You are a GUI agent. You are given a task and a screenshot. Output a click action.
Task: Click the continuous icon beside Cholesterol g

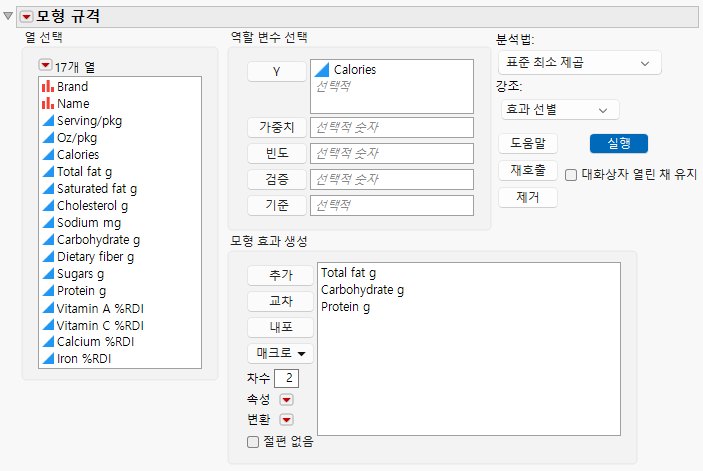click(x=48, y=206)
